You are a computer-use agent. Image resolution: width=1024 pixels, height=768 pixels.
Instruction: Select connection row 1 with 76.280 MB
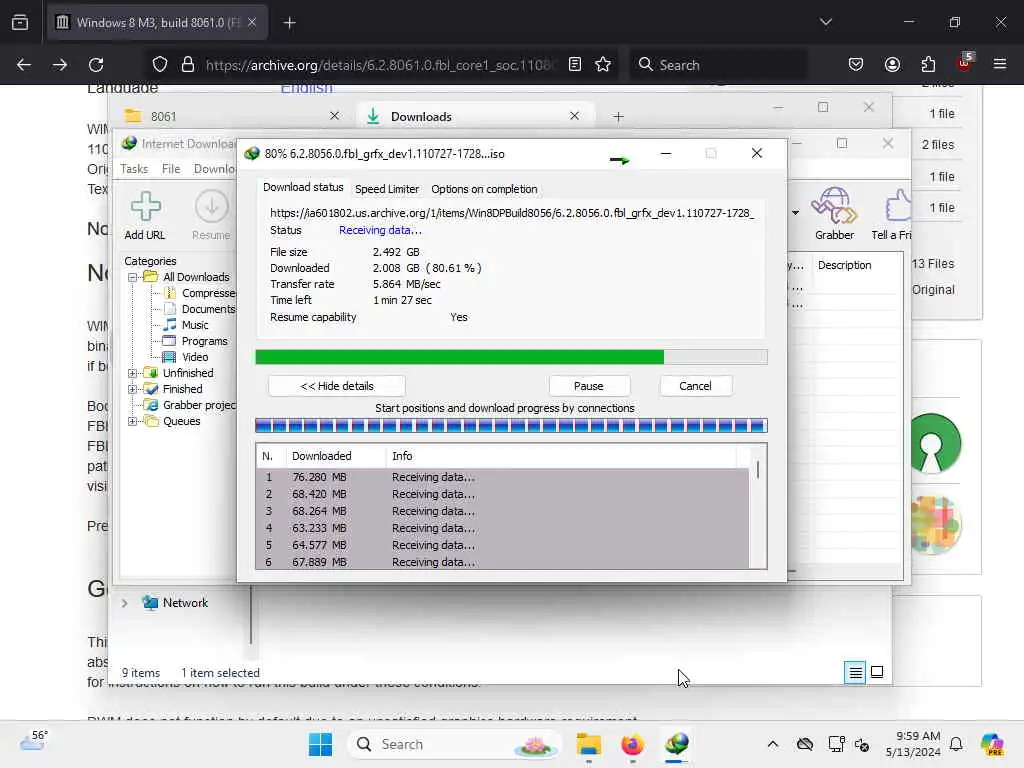click(x=502, y=477)
